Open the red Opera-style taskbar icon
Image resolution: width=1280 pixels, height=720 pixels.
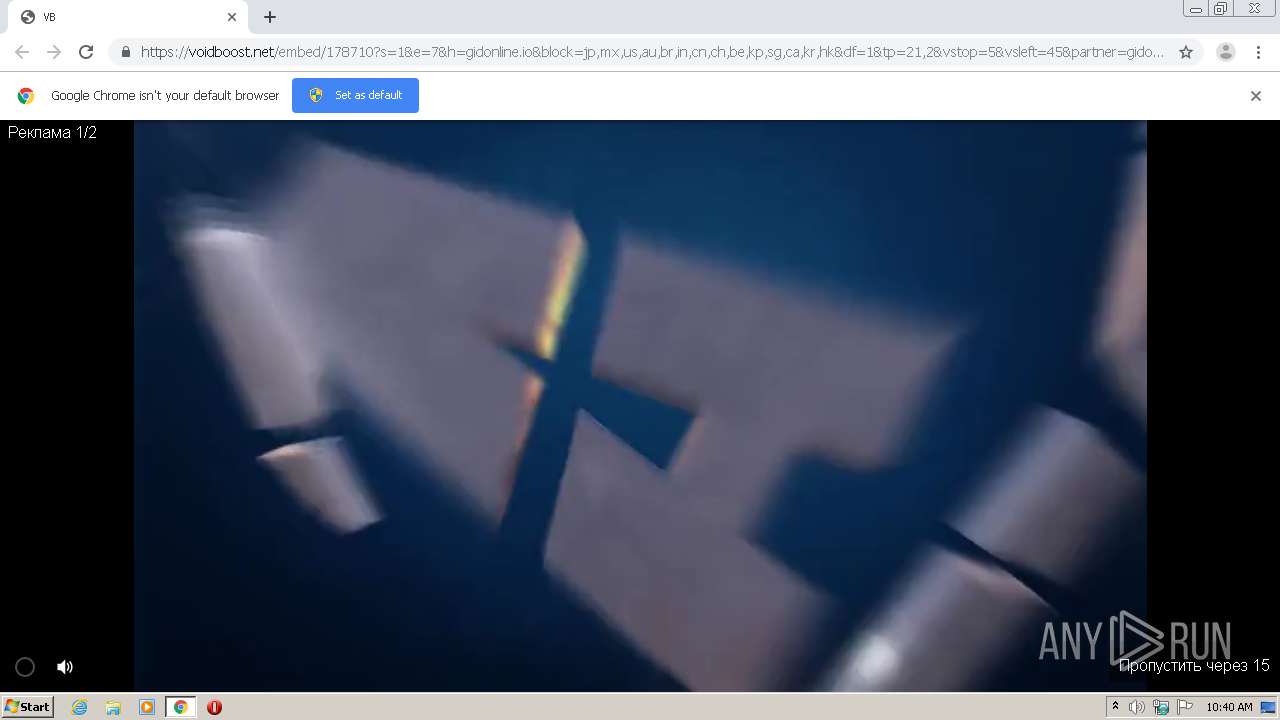pos(214,707)
